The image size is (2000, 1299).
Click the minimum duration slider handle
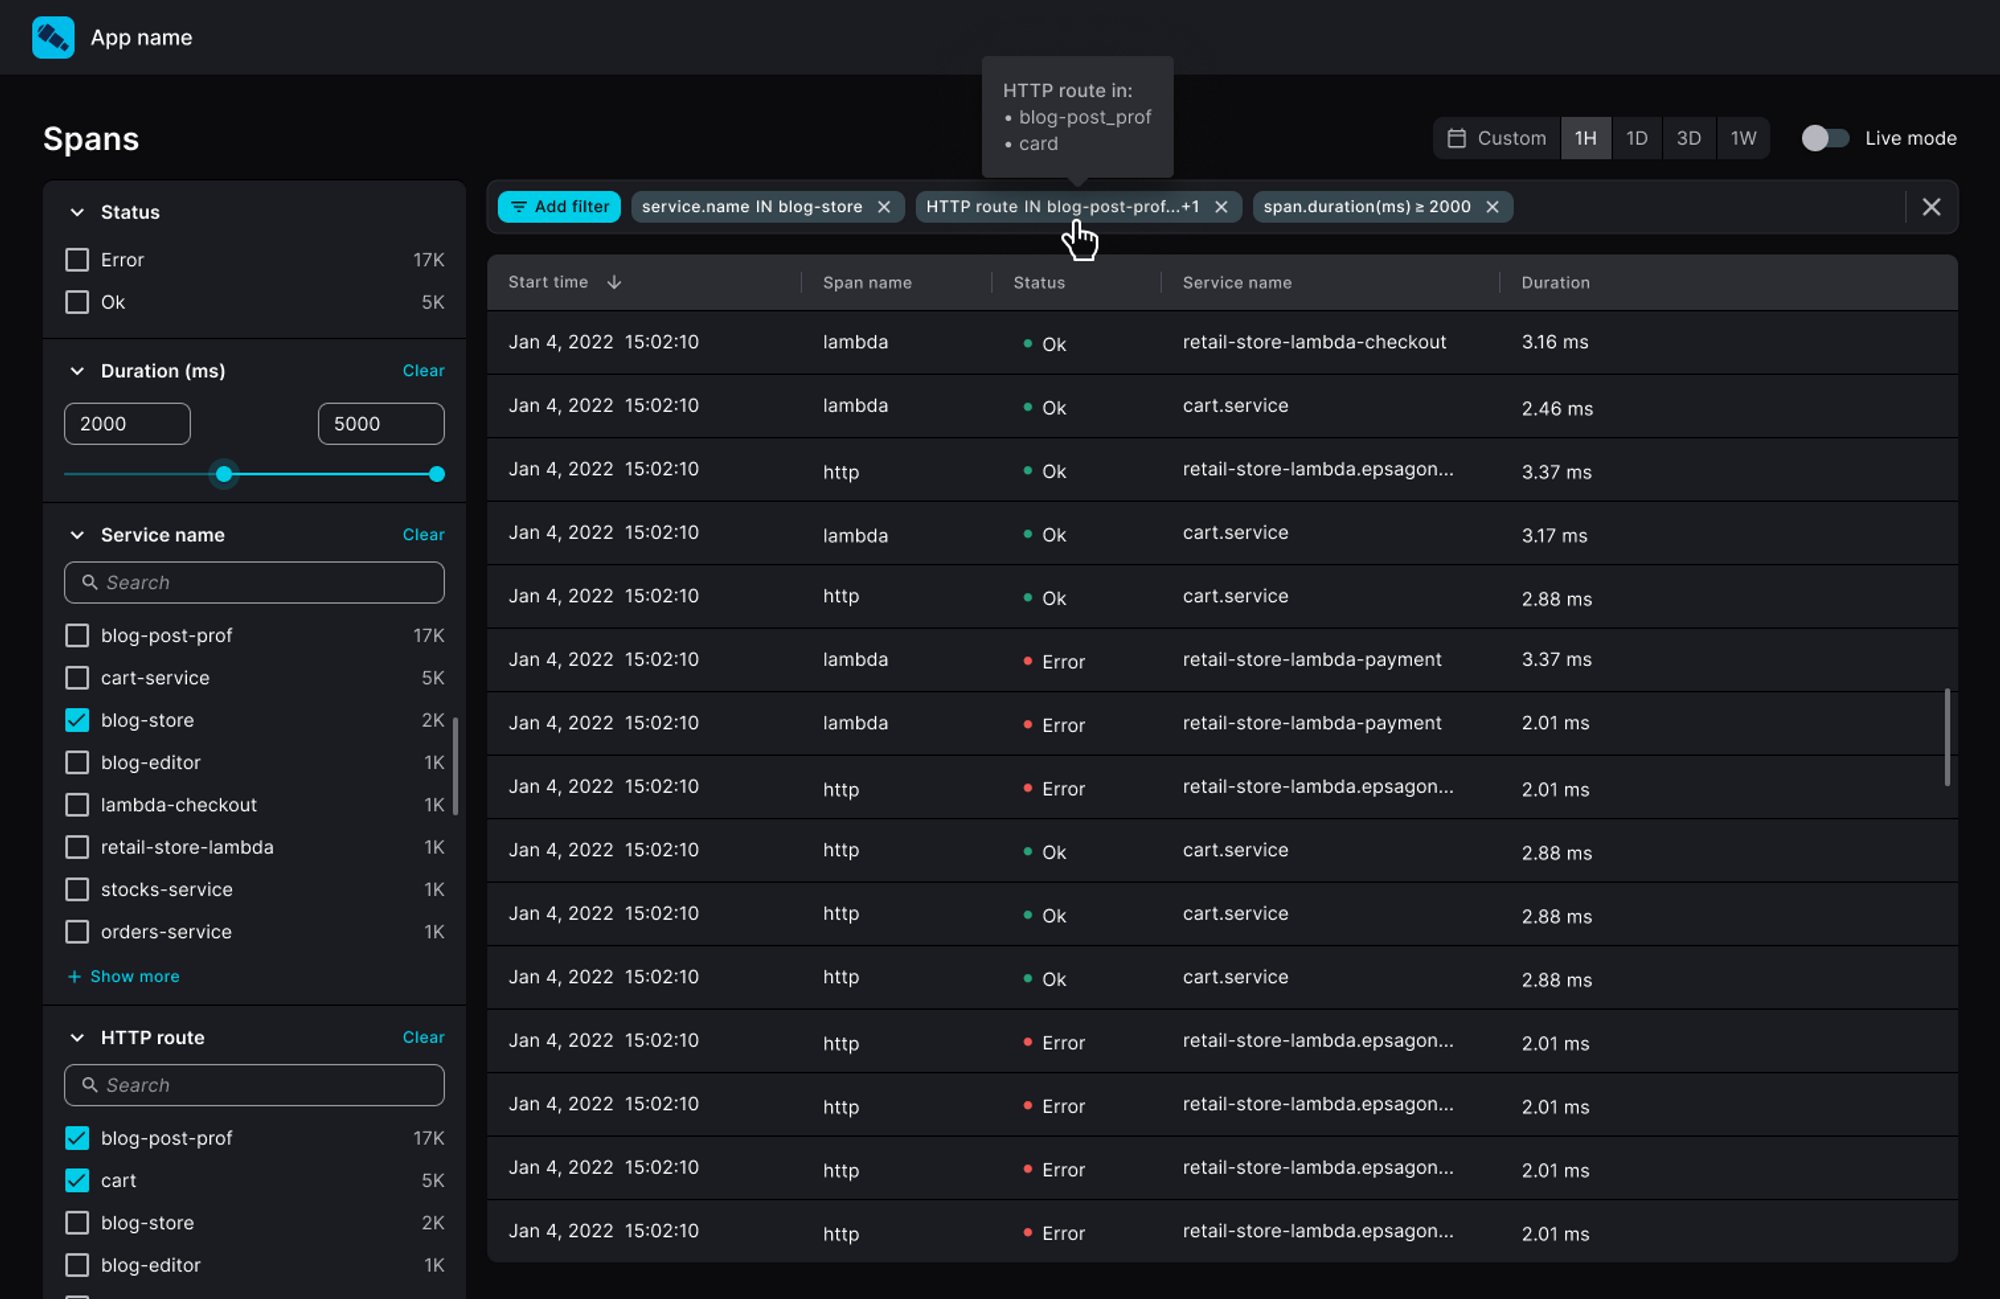(x=224, y=474)
